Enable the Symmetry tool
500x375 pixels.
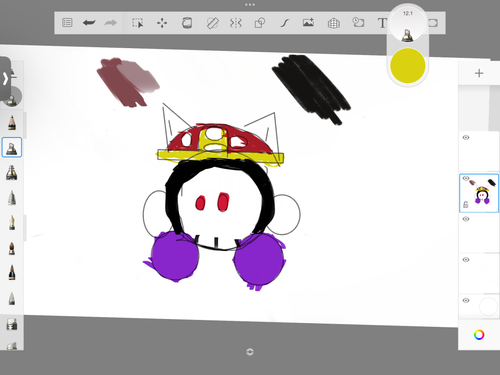235,23
